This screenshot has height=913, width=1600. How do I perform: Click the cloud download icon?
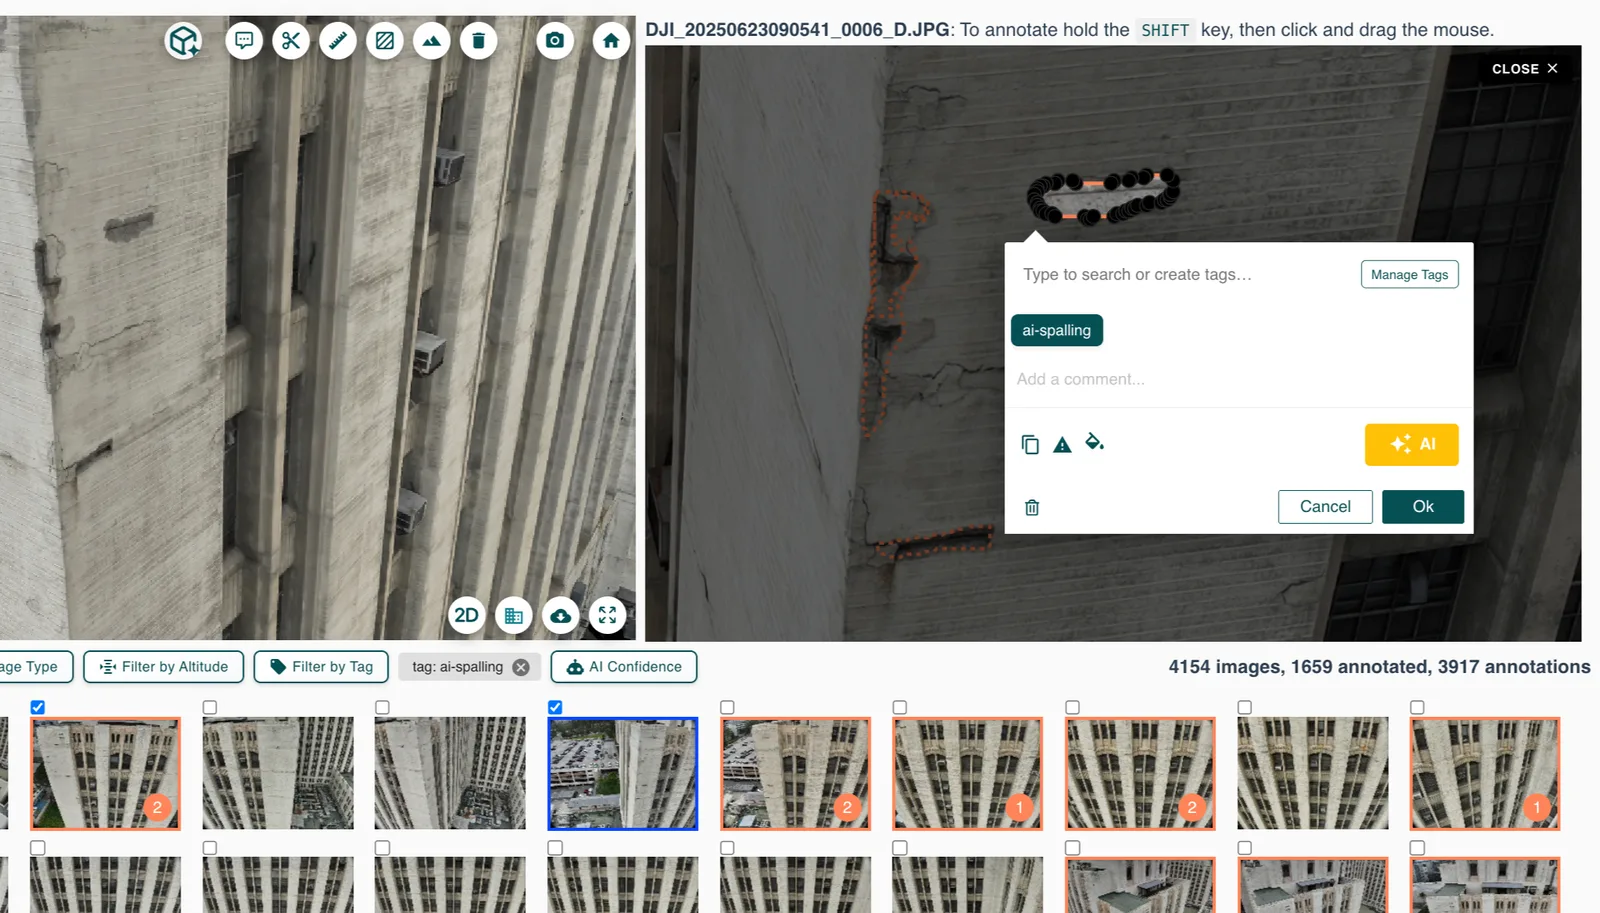[x=561, y=615]
